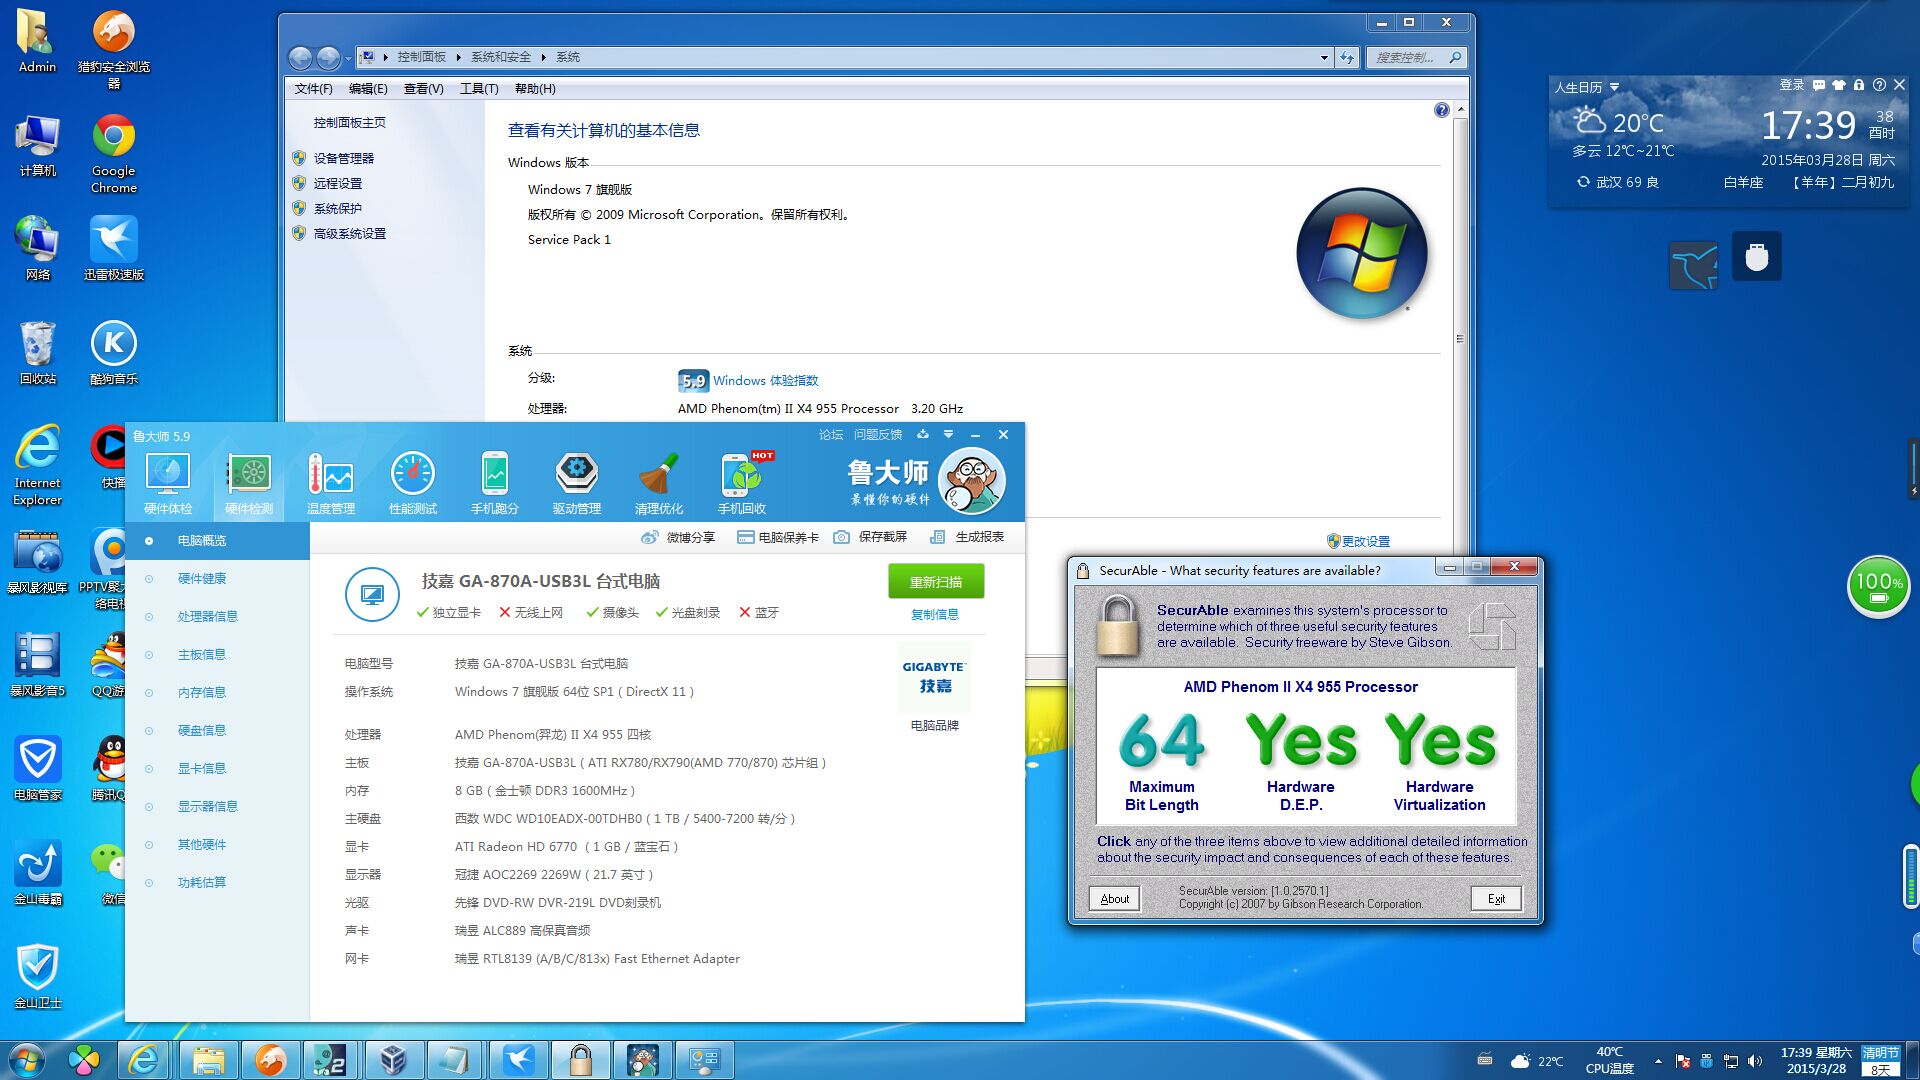Click 重新扫描 green button
The height and width of the screenshot is (1080, 1920).
[x=936, y=582]
